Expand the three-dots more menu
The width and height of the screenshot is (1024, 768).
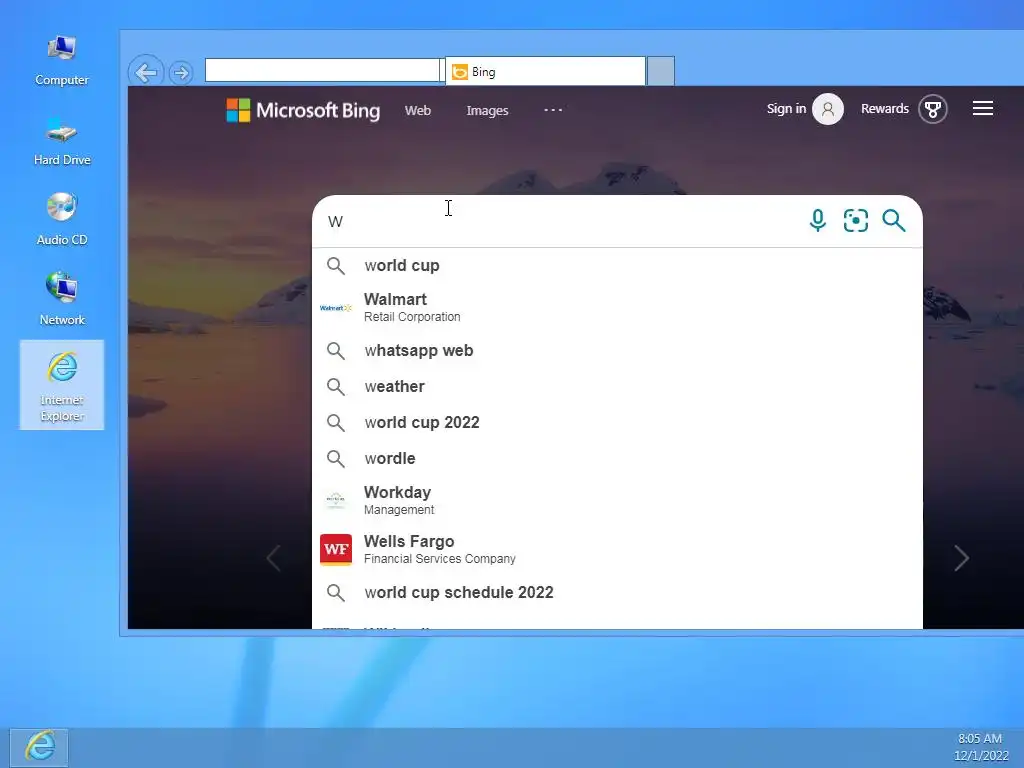[x=553, y=110]
